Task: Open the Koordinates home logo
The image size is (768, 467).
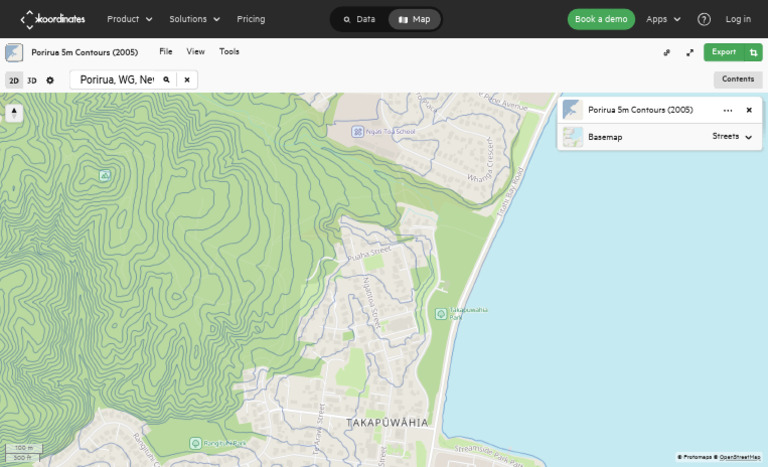Action: tap(52, 19)
